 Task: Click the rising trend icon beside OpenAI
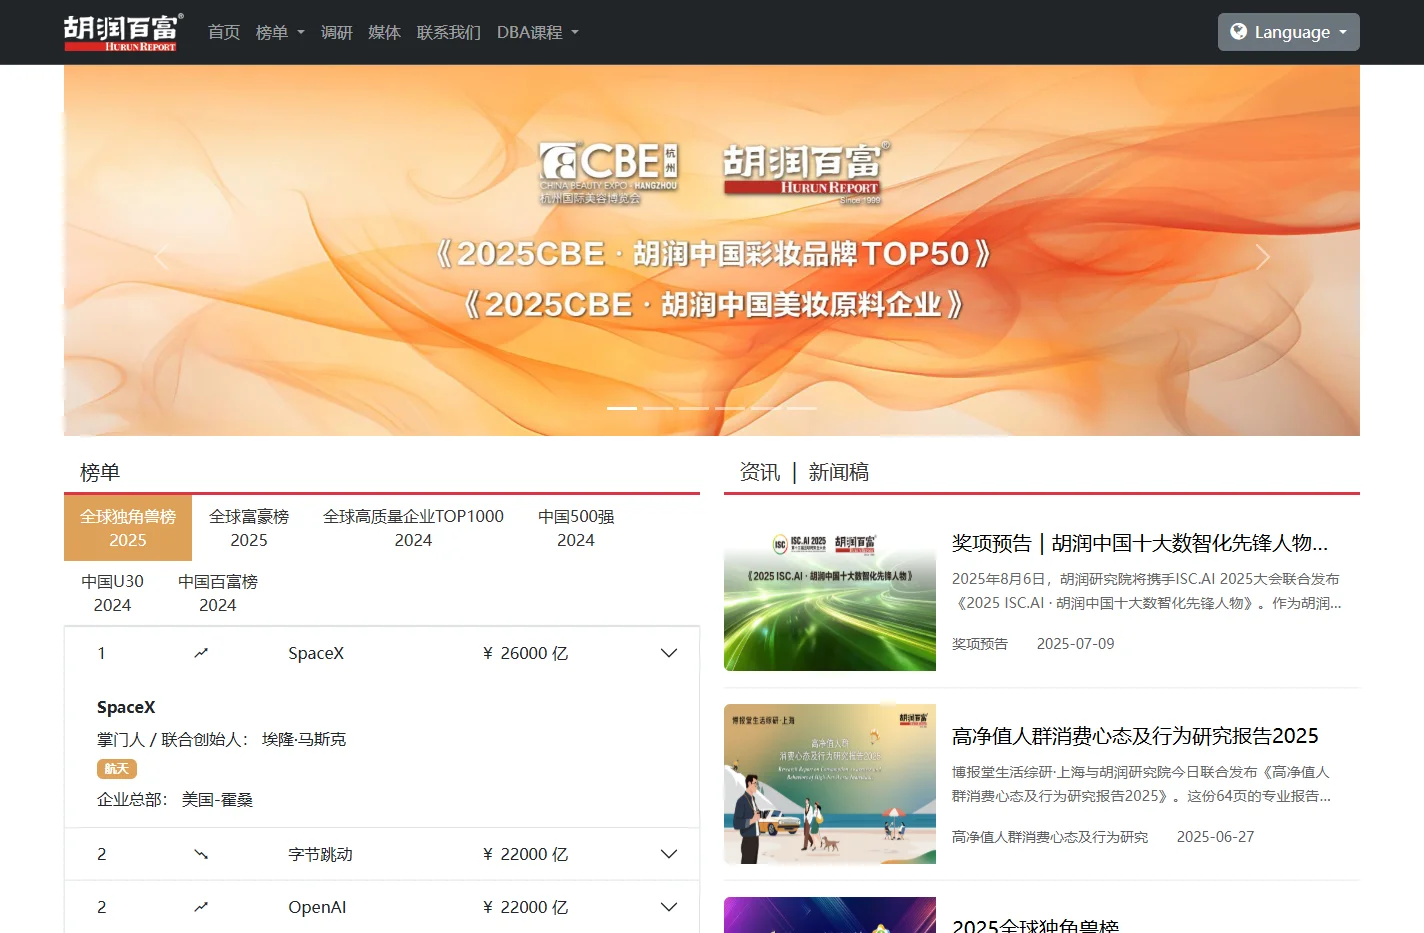pos(201,907)
